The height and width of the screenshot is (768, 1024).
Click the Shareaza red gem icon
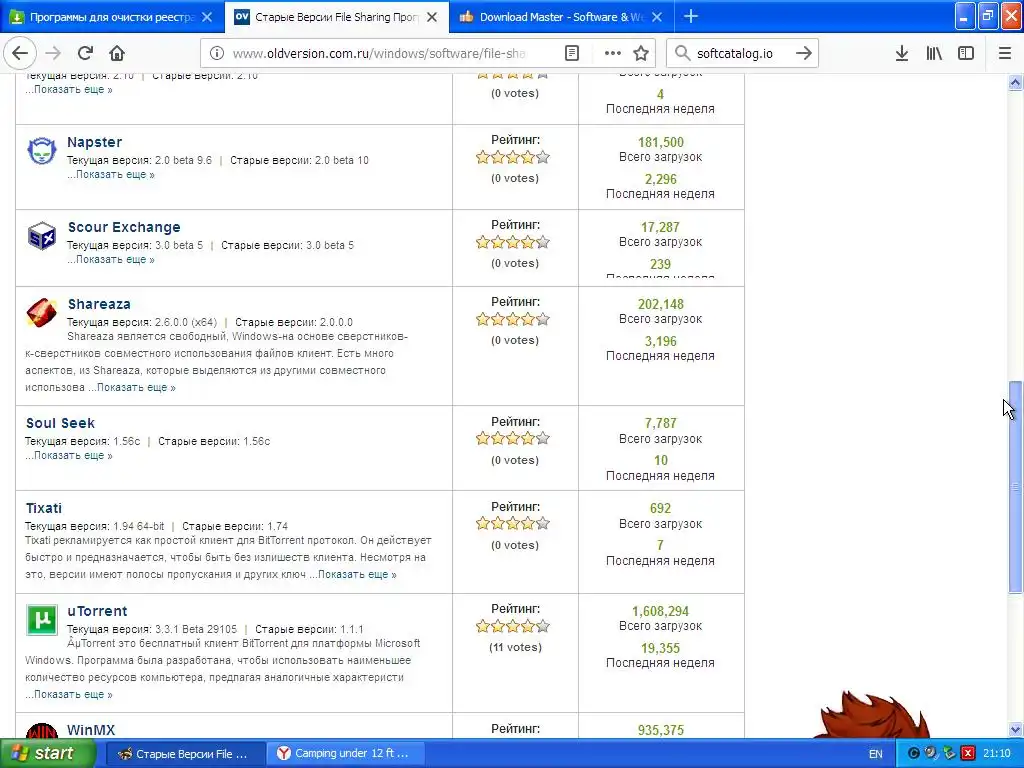pos(42,313)
